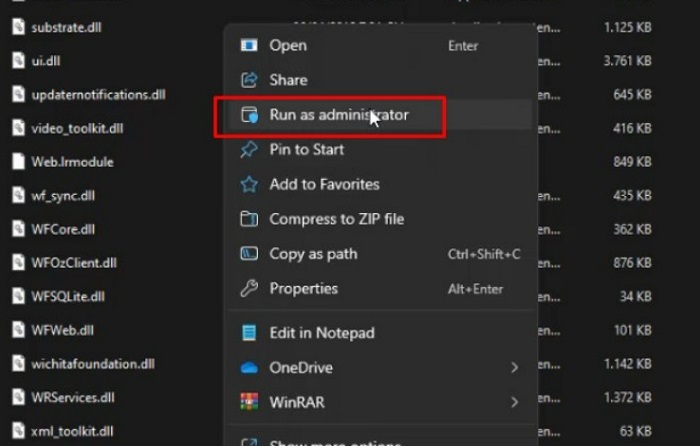Click the Properties wrench icon
This screenshot has height=446, width=700.
250,289
